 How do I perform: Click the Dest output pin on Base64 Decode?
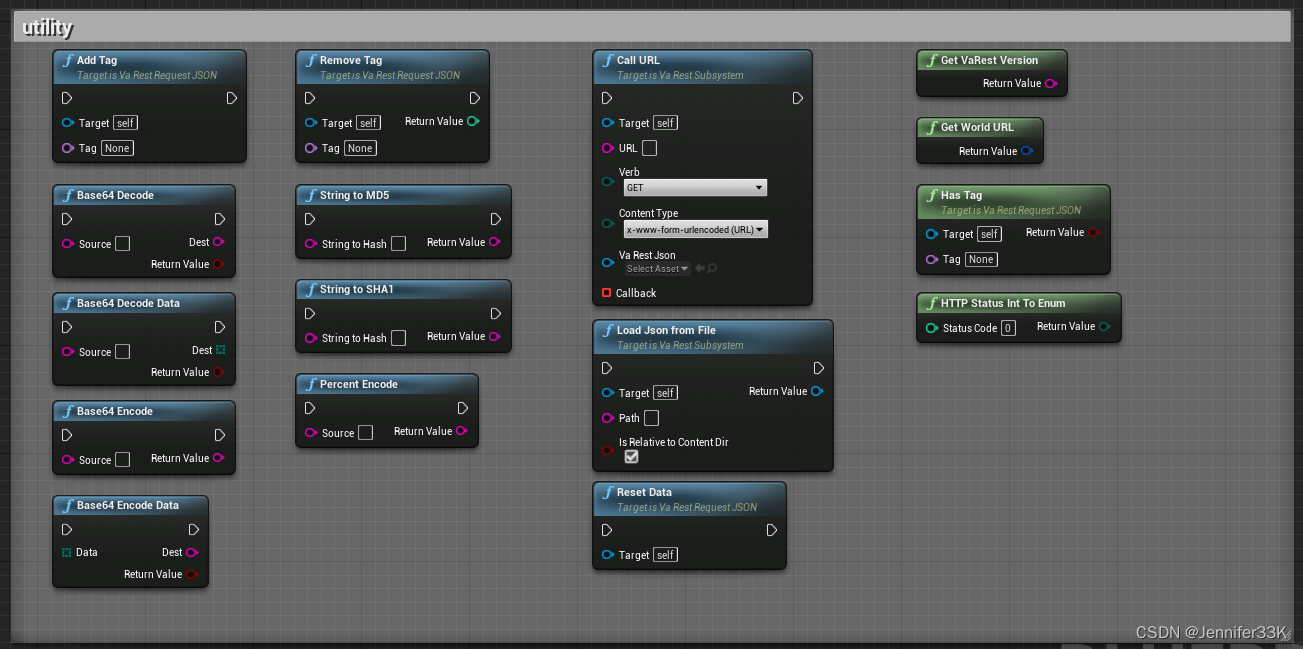pyautogui.click(x=219, y=243)
